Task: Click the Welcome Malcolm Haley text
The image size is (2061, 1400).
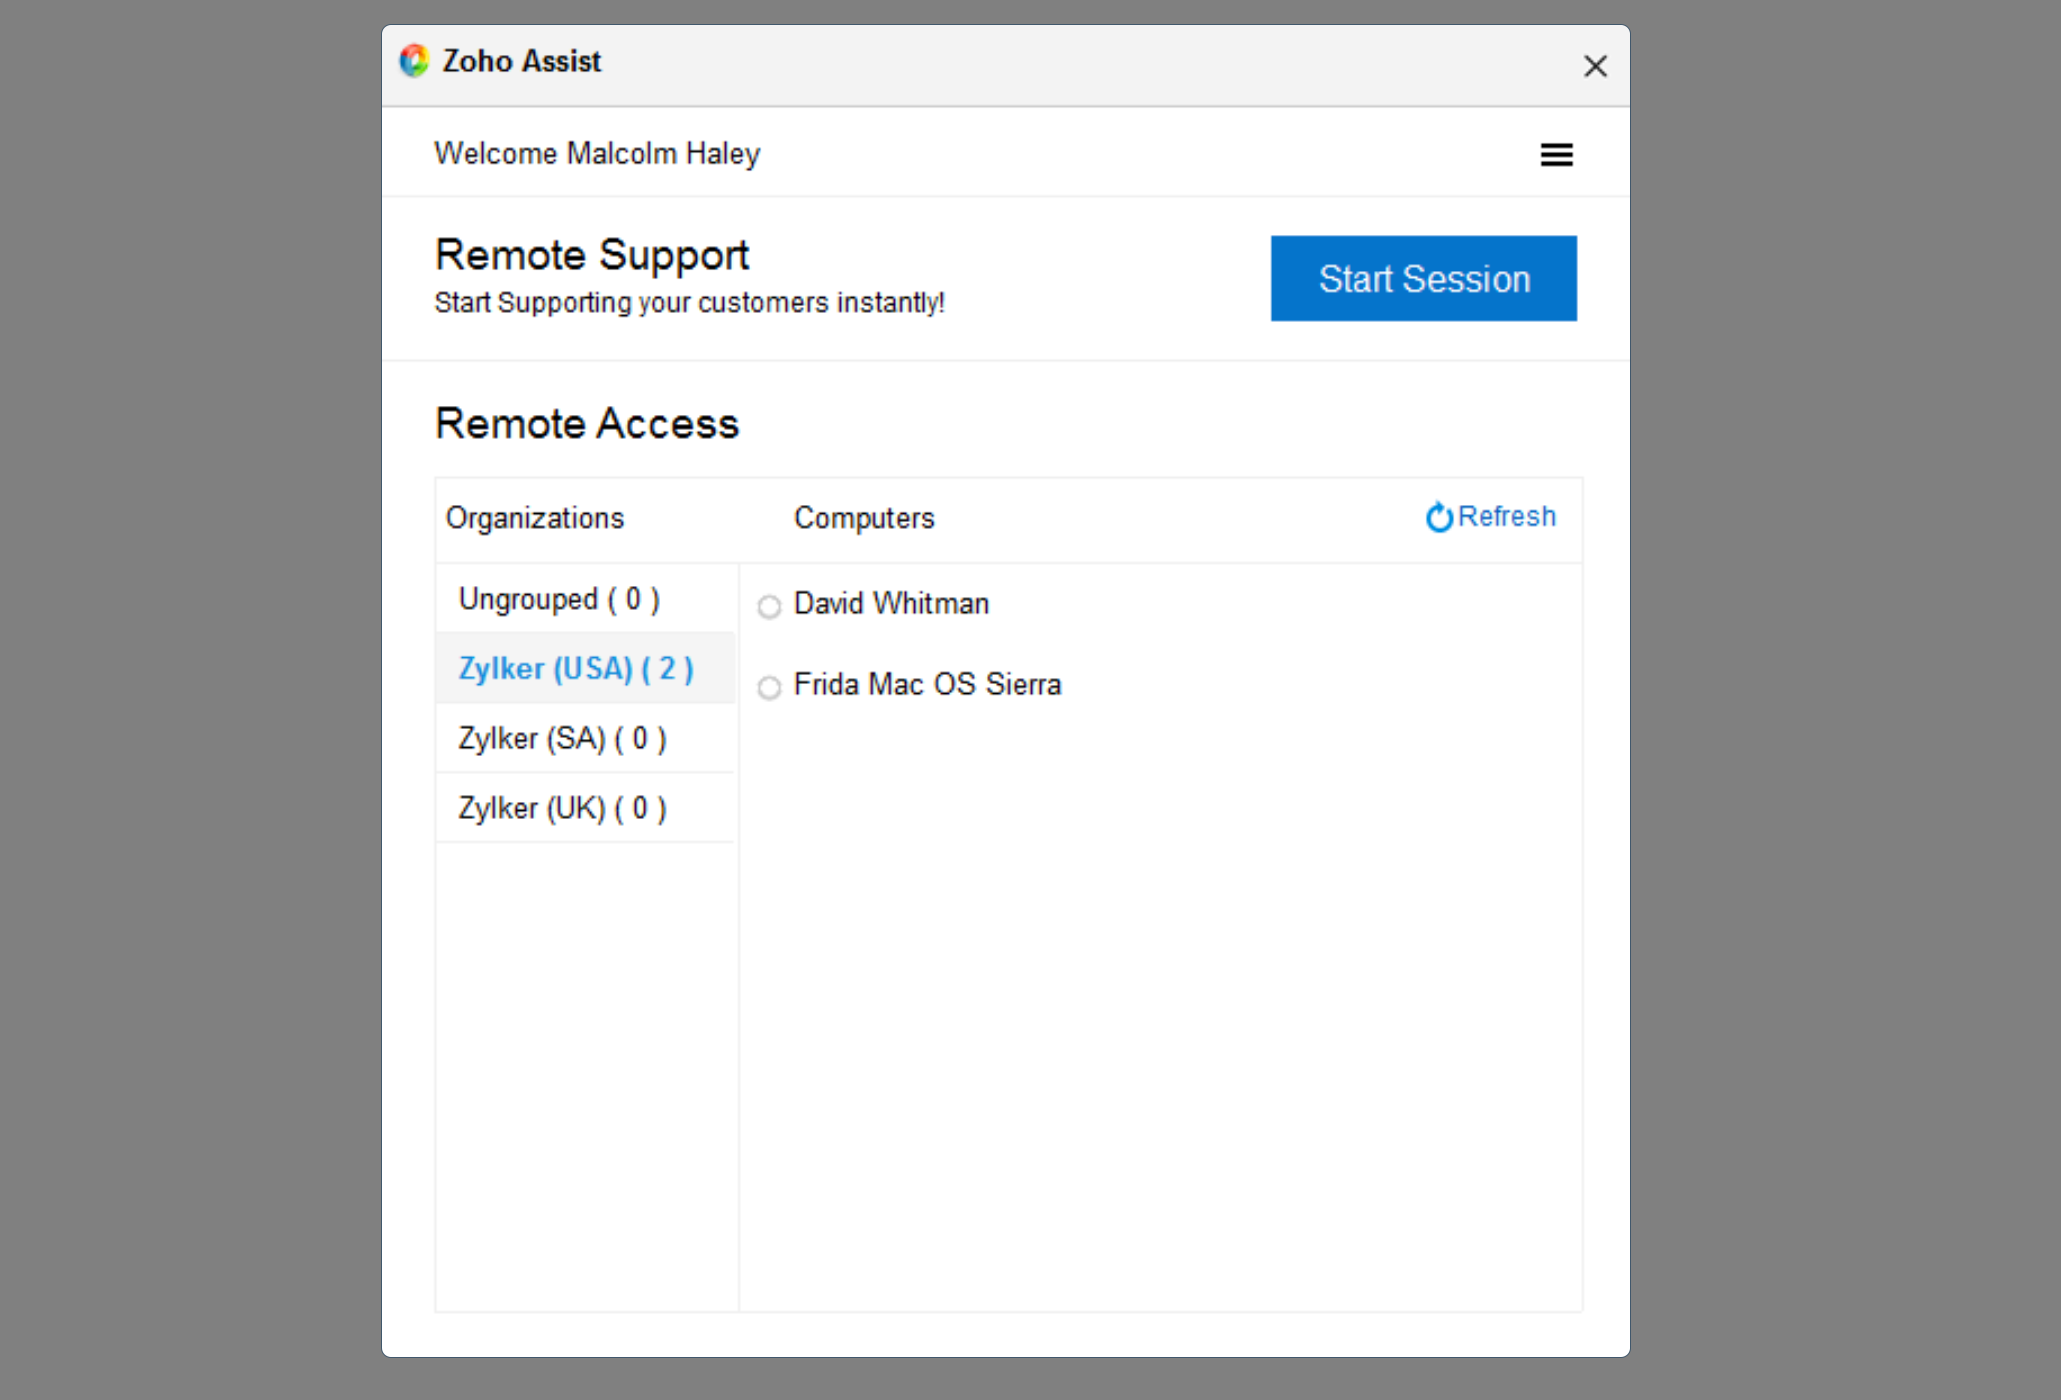Action: point(596,153)
